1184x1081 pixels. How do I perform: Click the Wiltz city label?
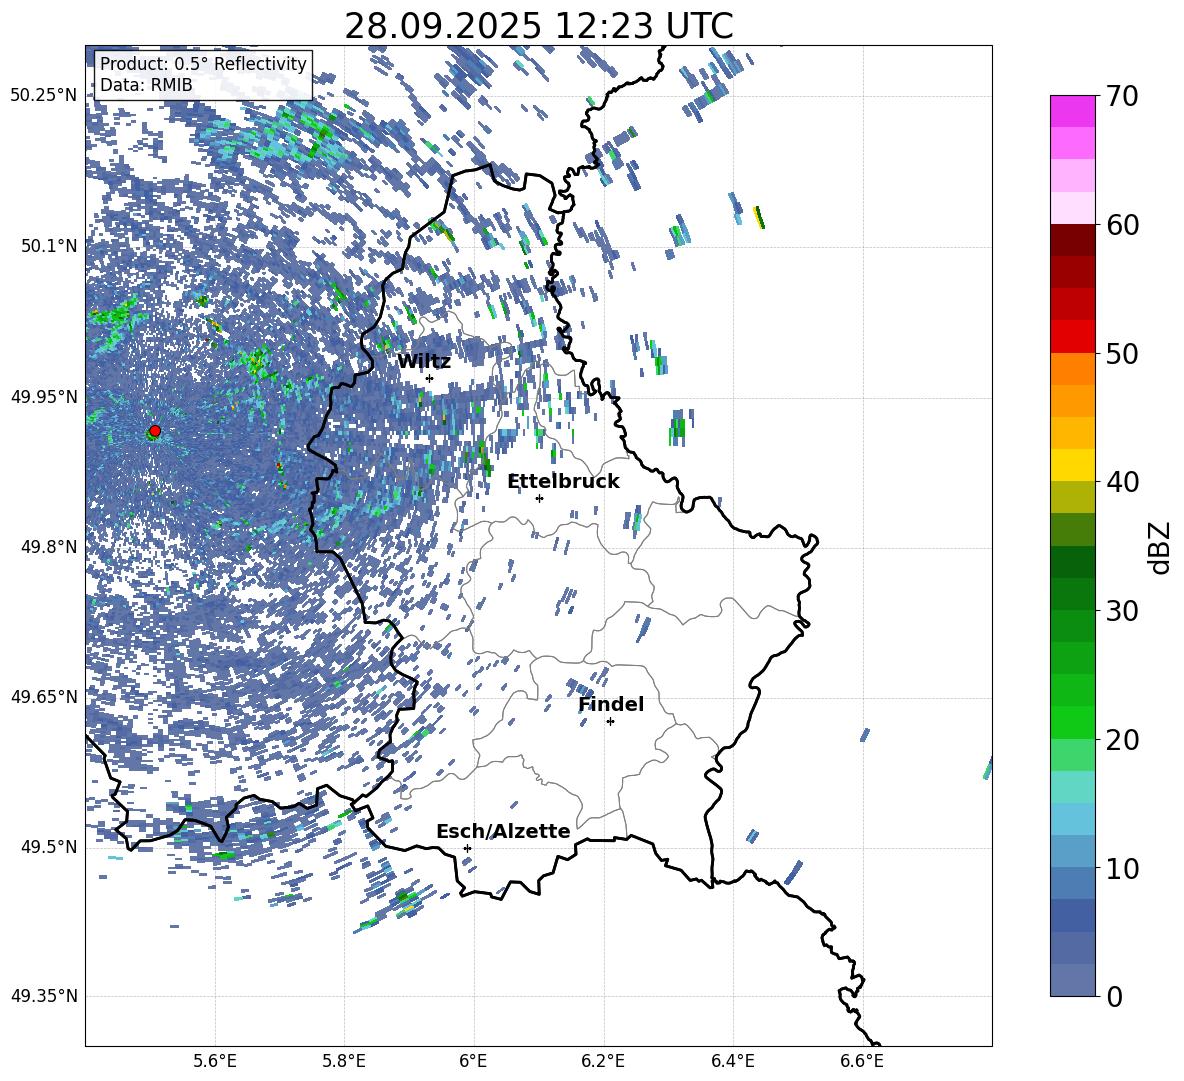tap(424, 362)
